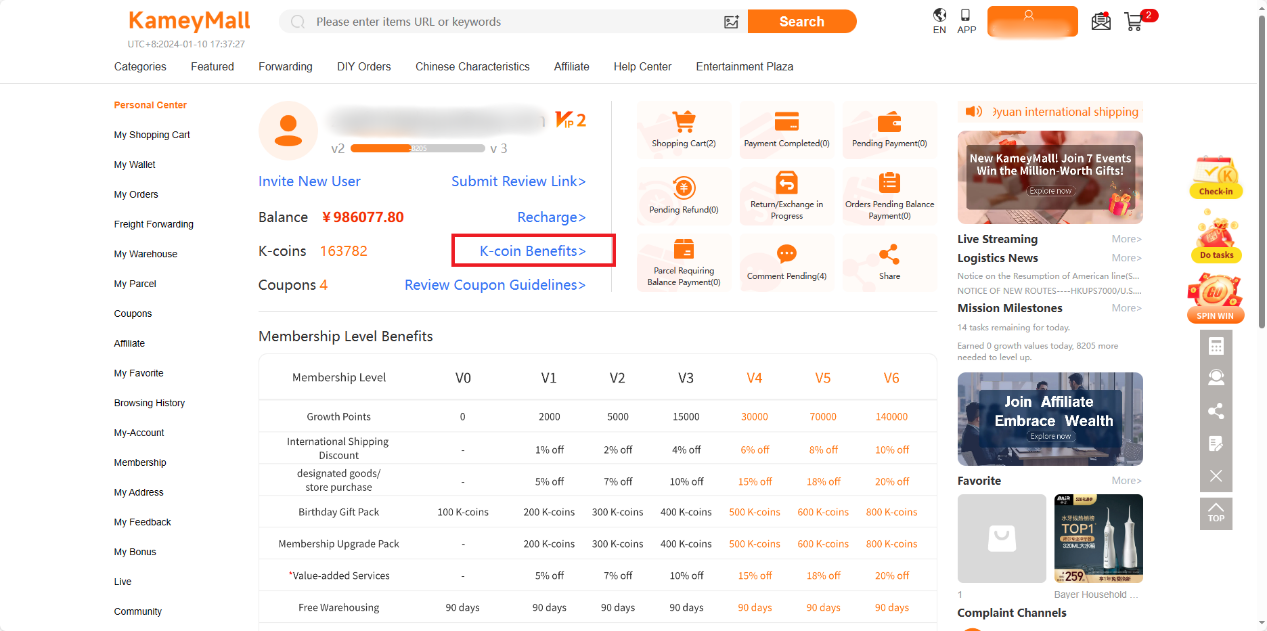The width and height of the screenshot is (1267, 631).
Task: Open Browsing History in the sidebar
Action: [149, 403]
